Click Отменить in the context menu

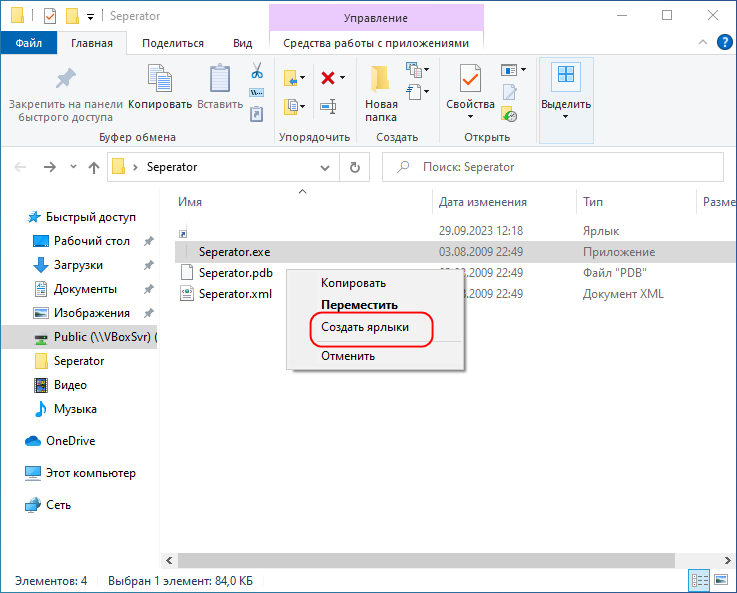click(x=348, y=355)
